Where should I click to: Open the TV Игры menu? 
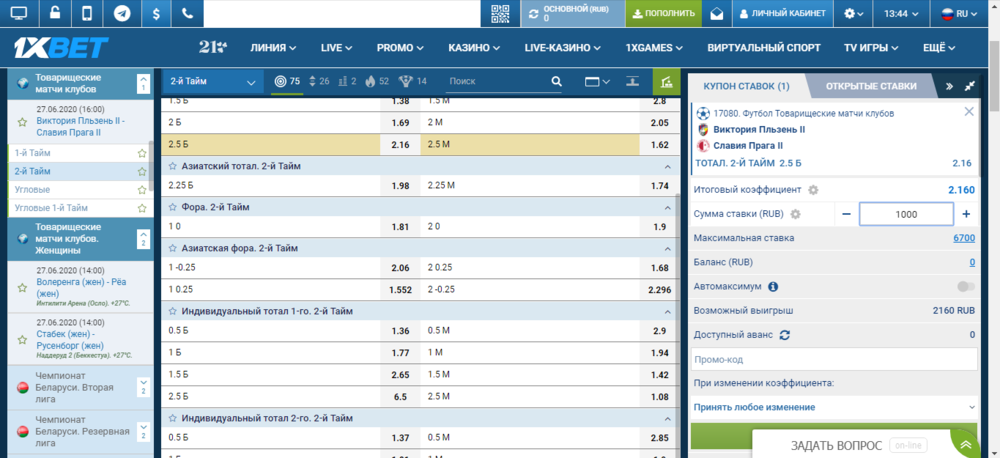coord(871,48)
